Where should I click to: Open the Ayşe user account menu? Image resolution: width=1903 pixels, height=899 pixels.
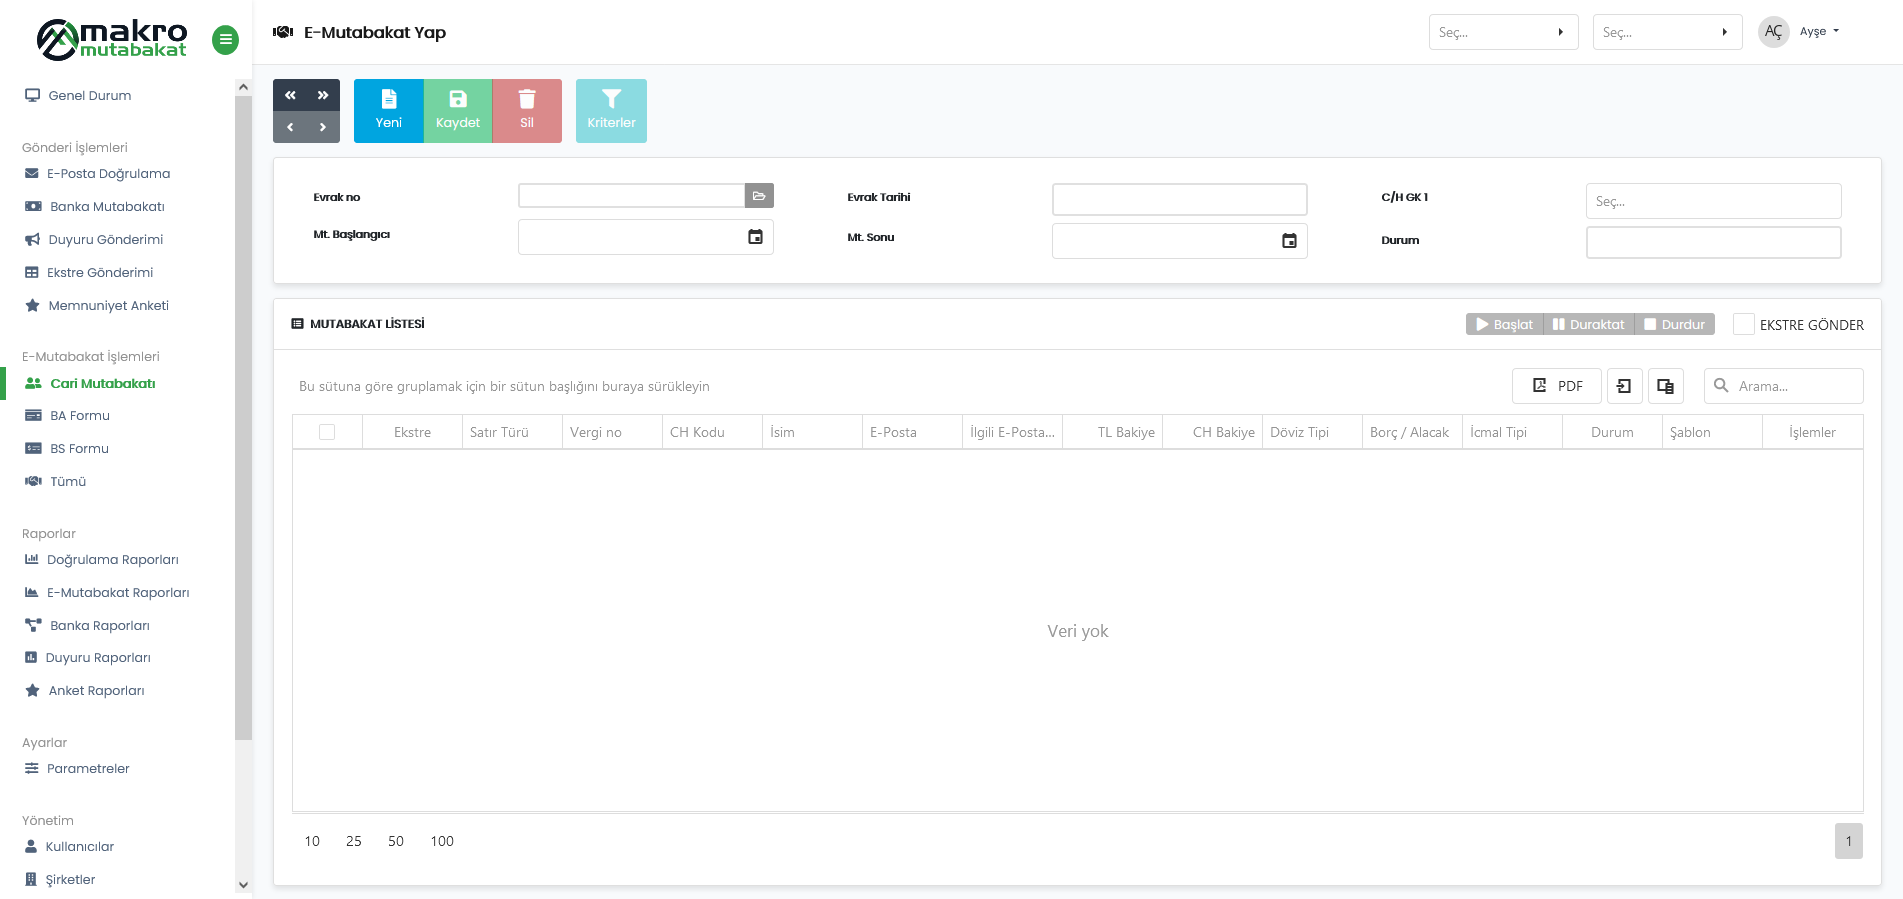pos(1818,32)
